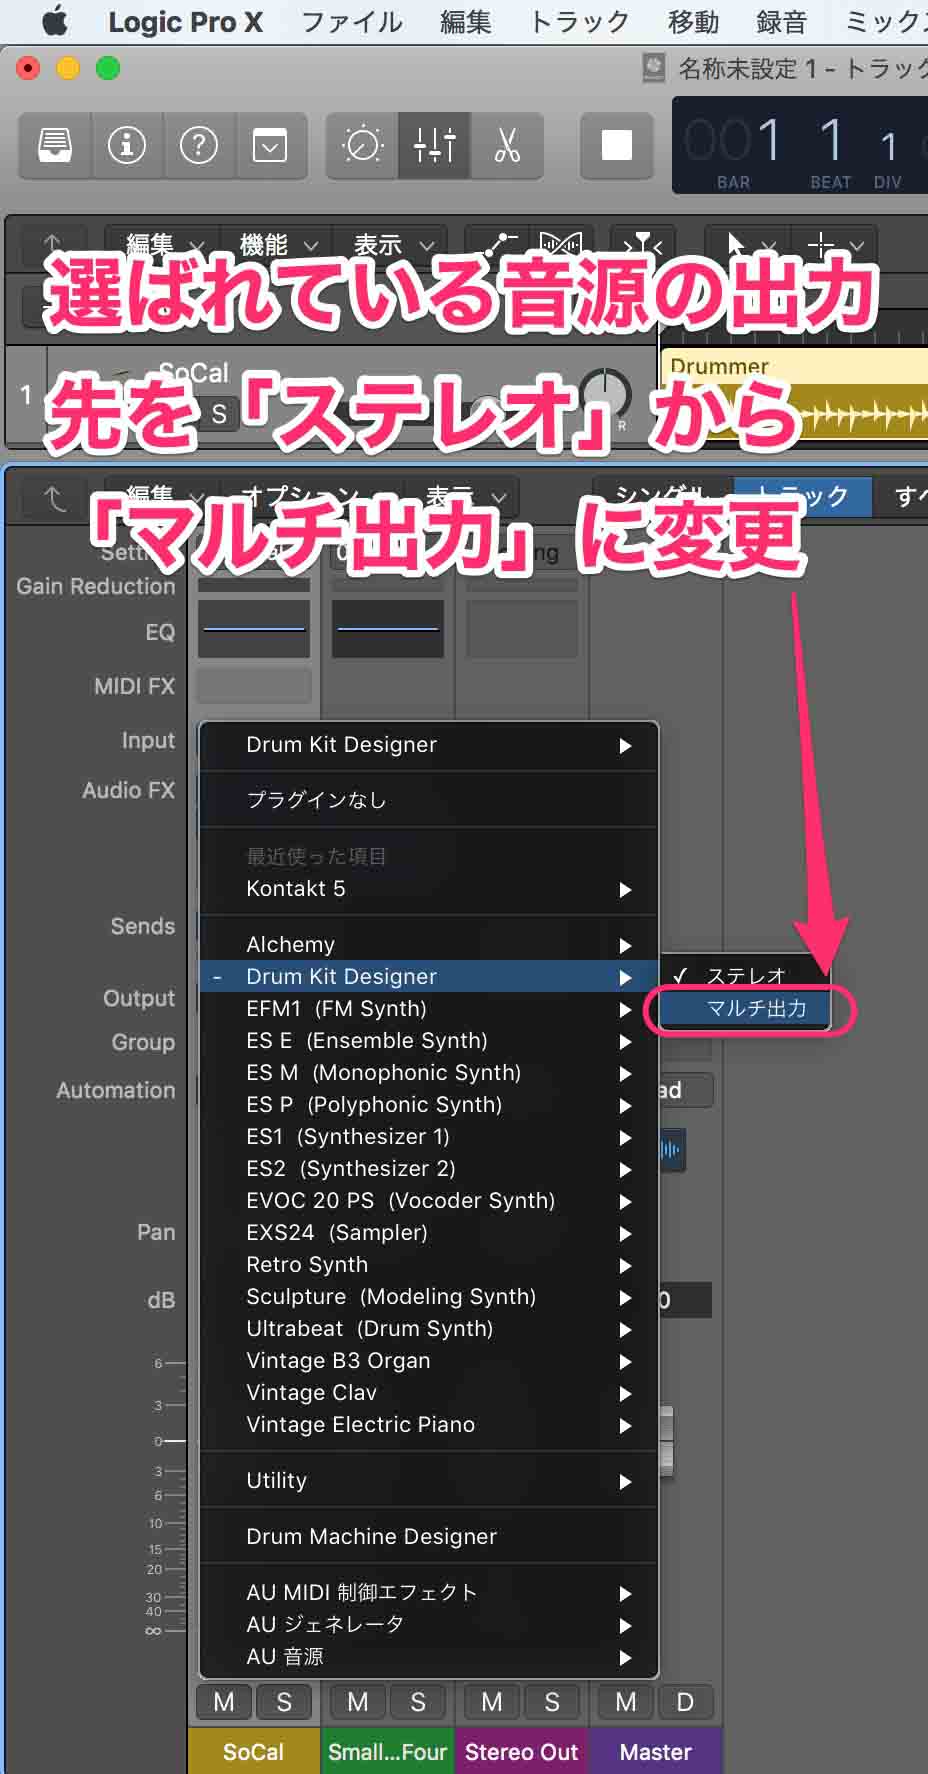
Task: Open the Library panel icon
Action: tap(55, 146)
